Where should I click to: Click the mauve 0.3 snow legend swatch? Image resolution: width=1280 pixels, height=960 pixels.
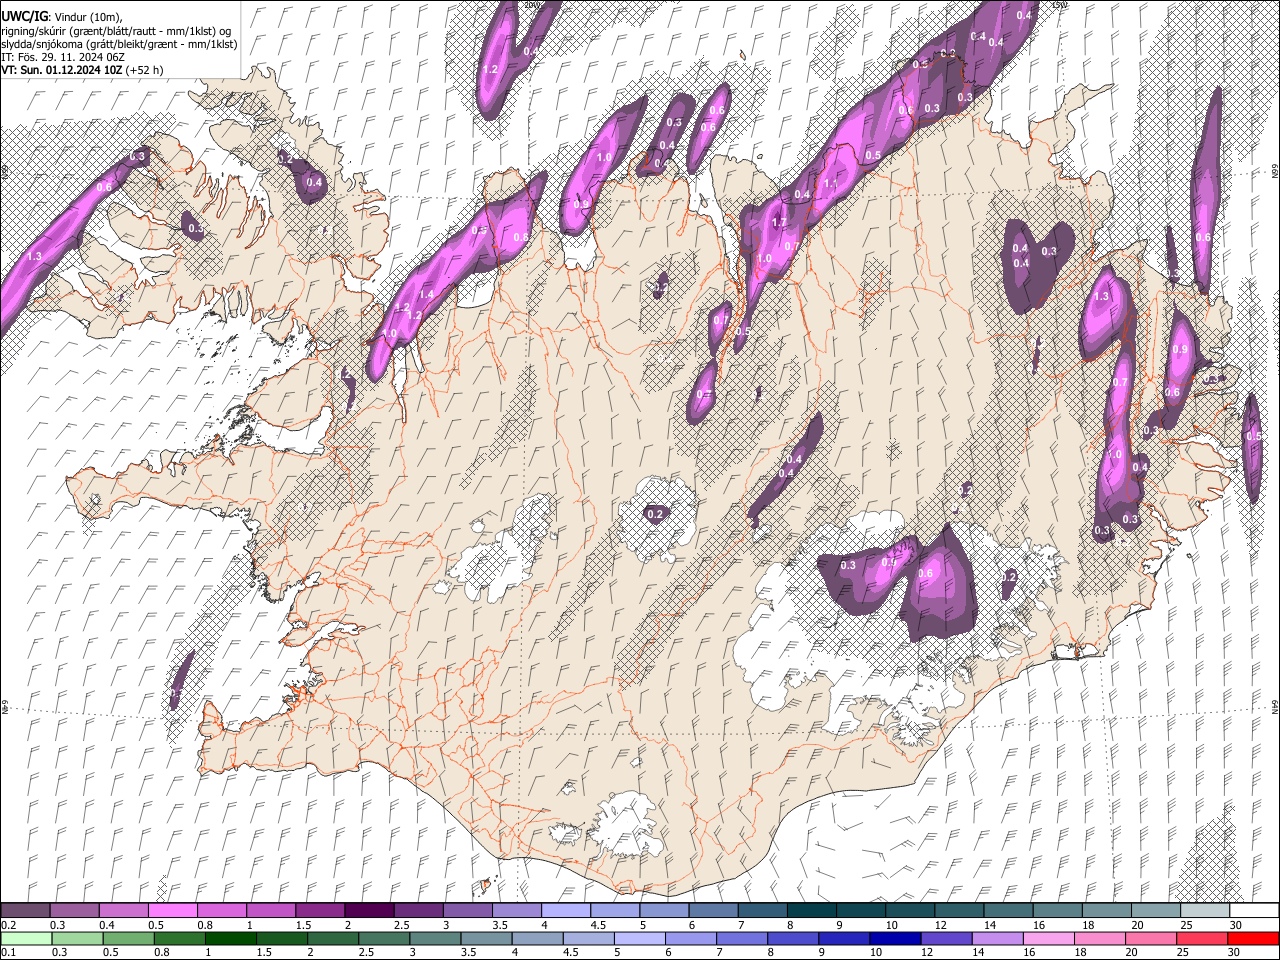pyautogui.click(x=74, y=910)
